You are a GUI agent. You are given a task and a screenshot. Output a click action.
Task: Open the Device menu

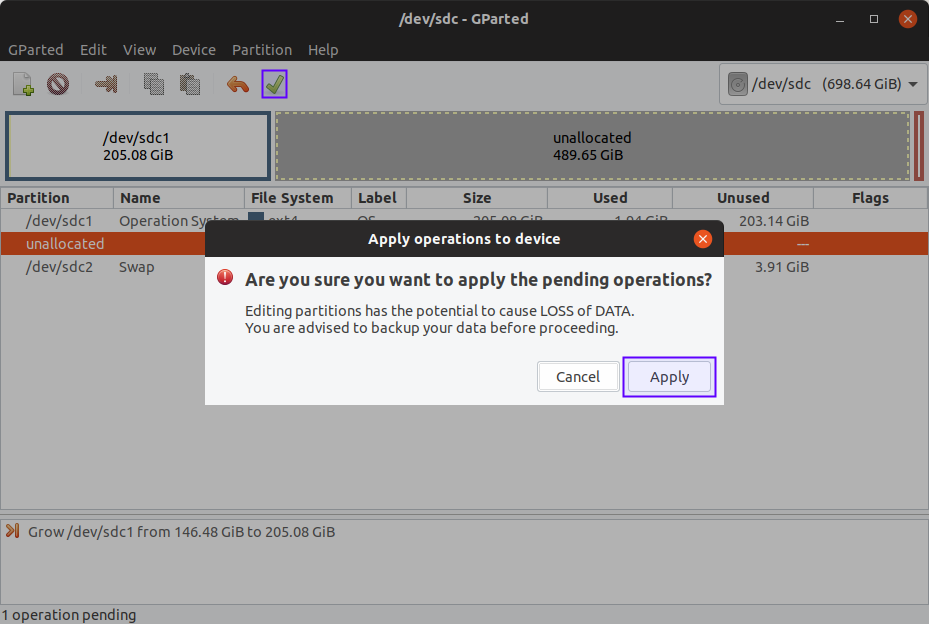click(x=194, y=50)
